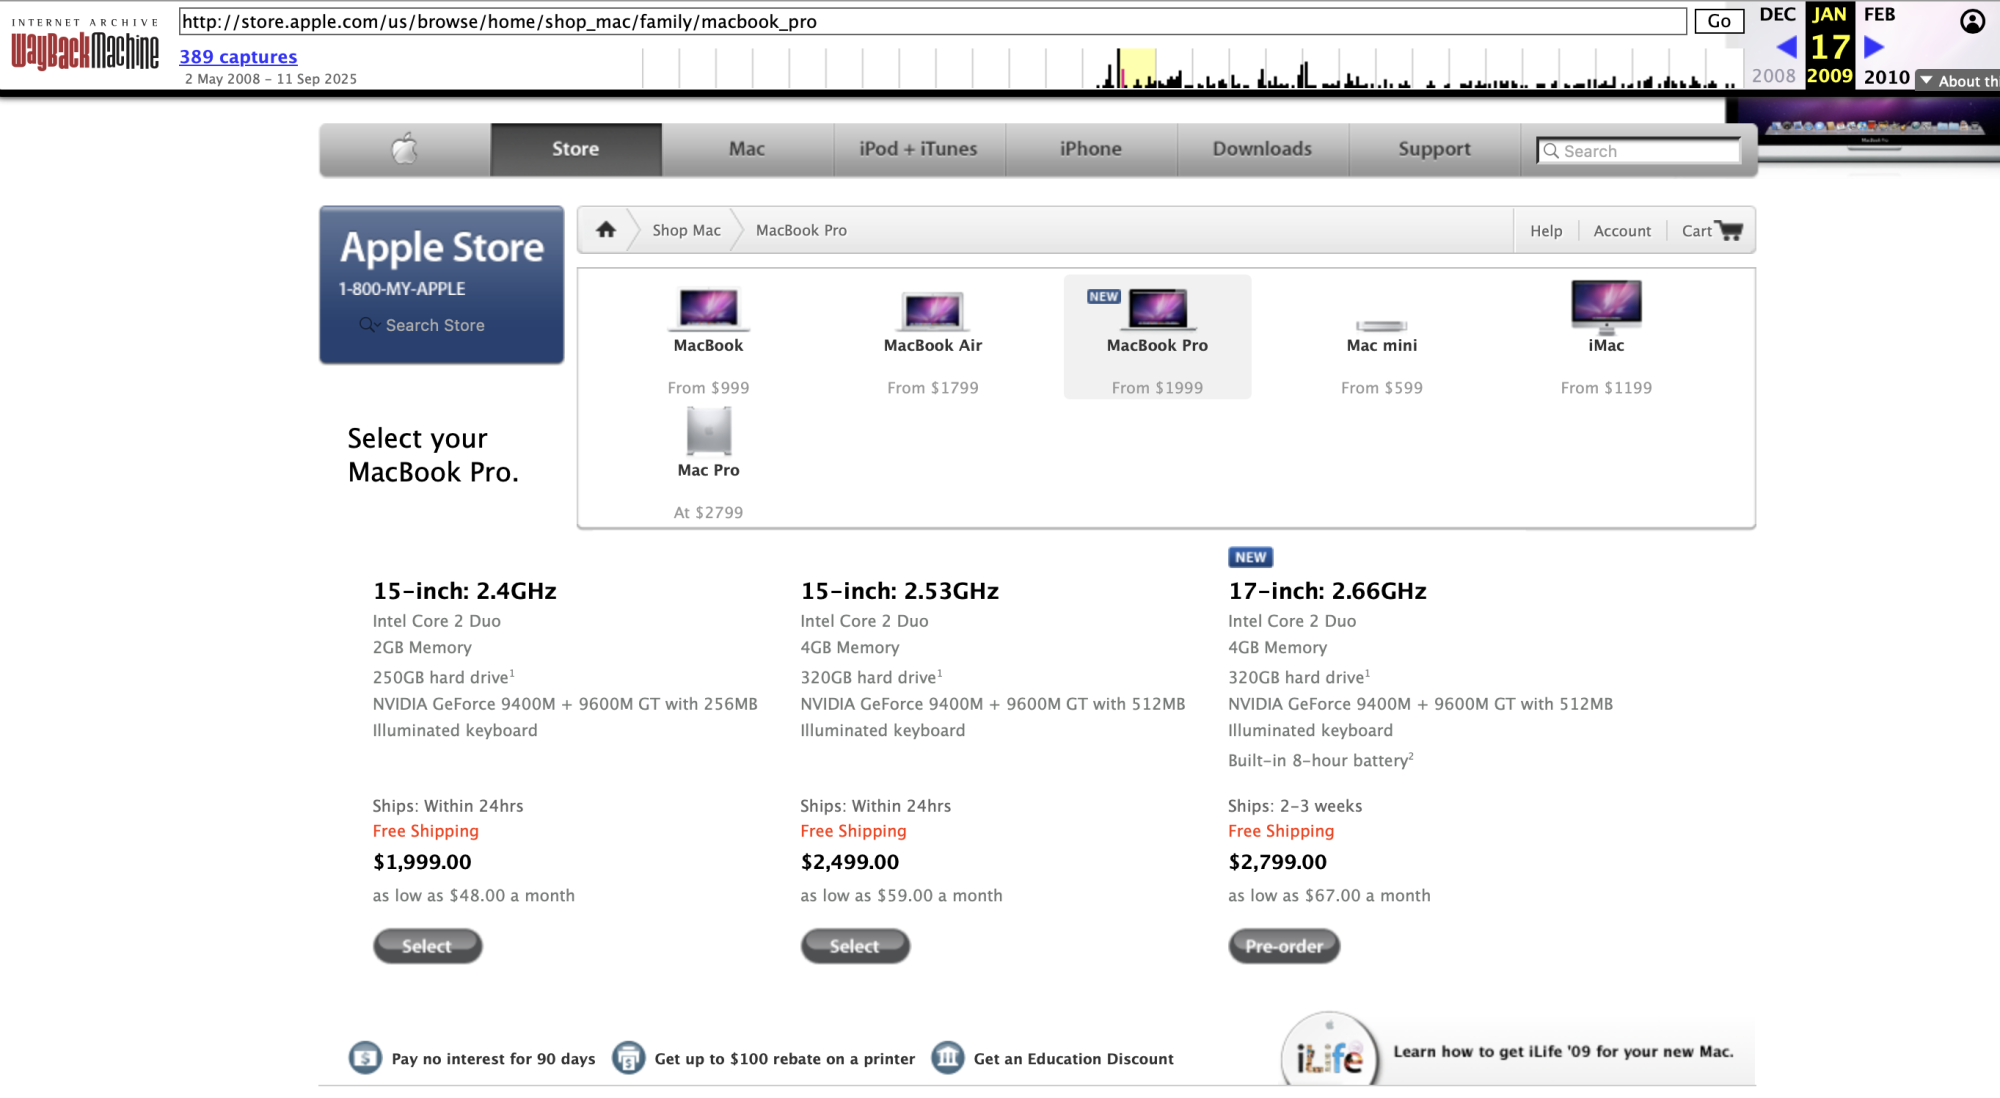This screenshot has height=1098, width=2000.
Task: Pre-order the 17-inch 2.66GHz MacBook Pro
Action: pos(1283,946)
